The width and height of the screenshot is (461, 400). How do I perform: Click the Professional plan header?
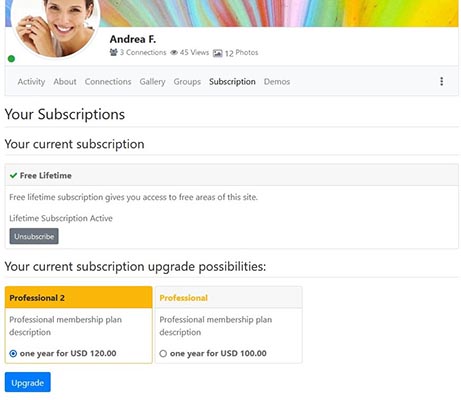pos(229,297)
